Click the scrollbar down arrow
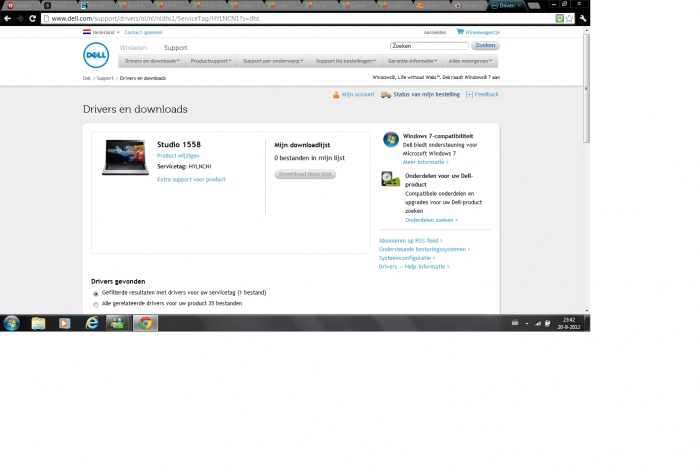The image size is (700, 471). click(587, 310)
